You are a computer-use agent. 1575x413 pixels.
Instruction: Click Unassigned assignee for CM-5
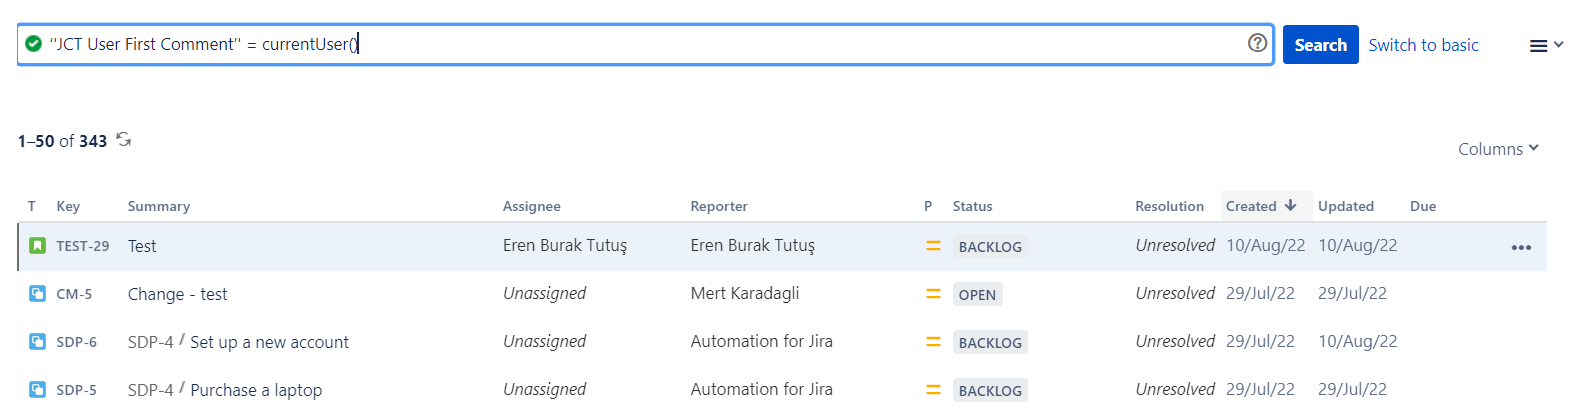pos(544,294)
